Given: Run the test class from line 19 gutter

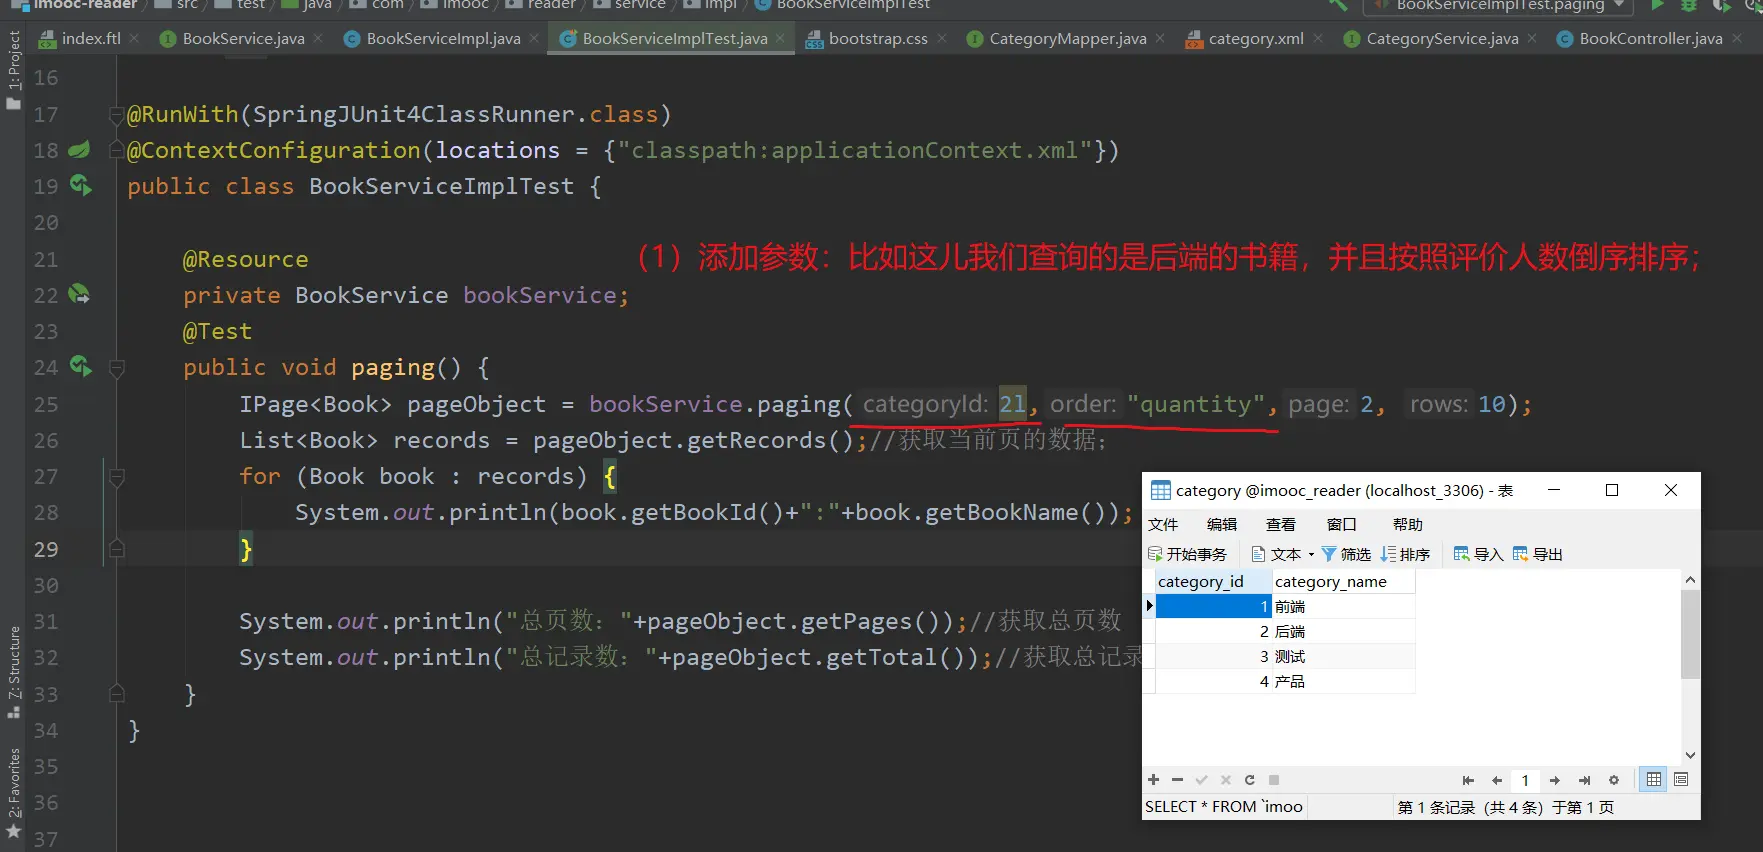Looking at the screenshot, I should point(80,186).
